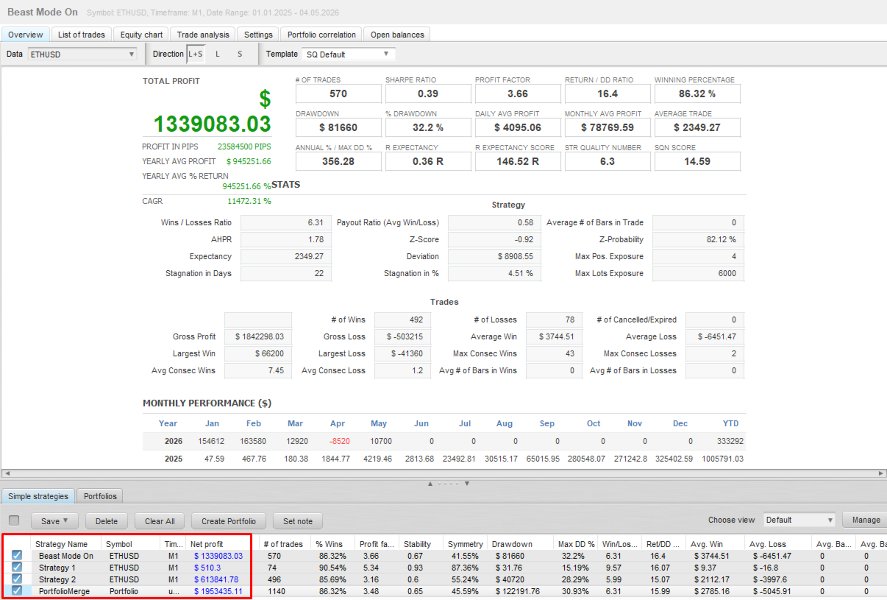Click the Set note button

298,521
